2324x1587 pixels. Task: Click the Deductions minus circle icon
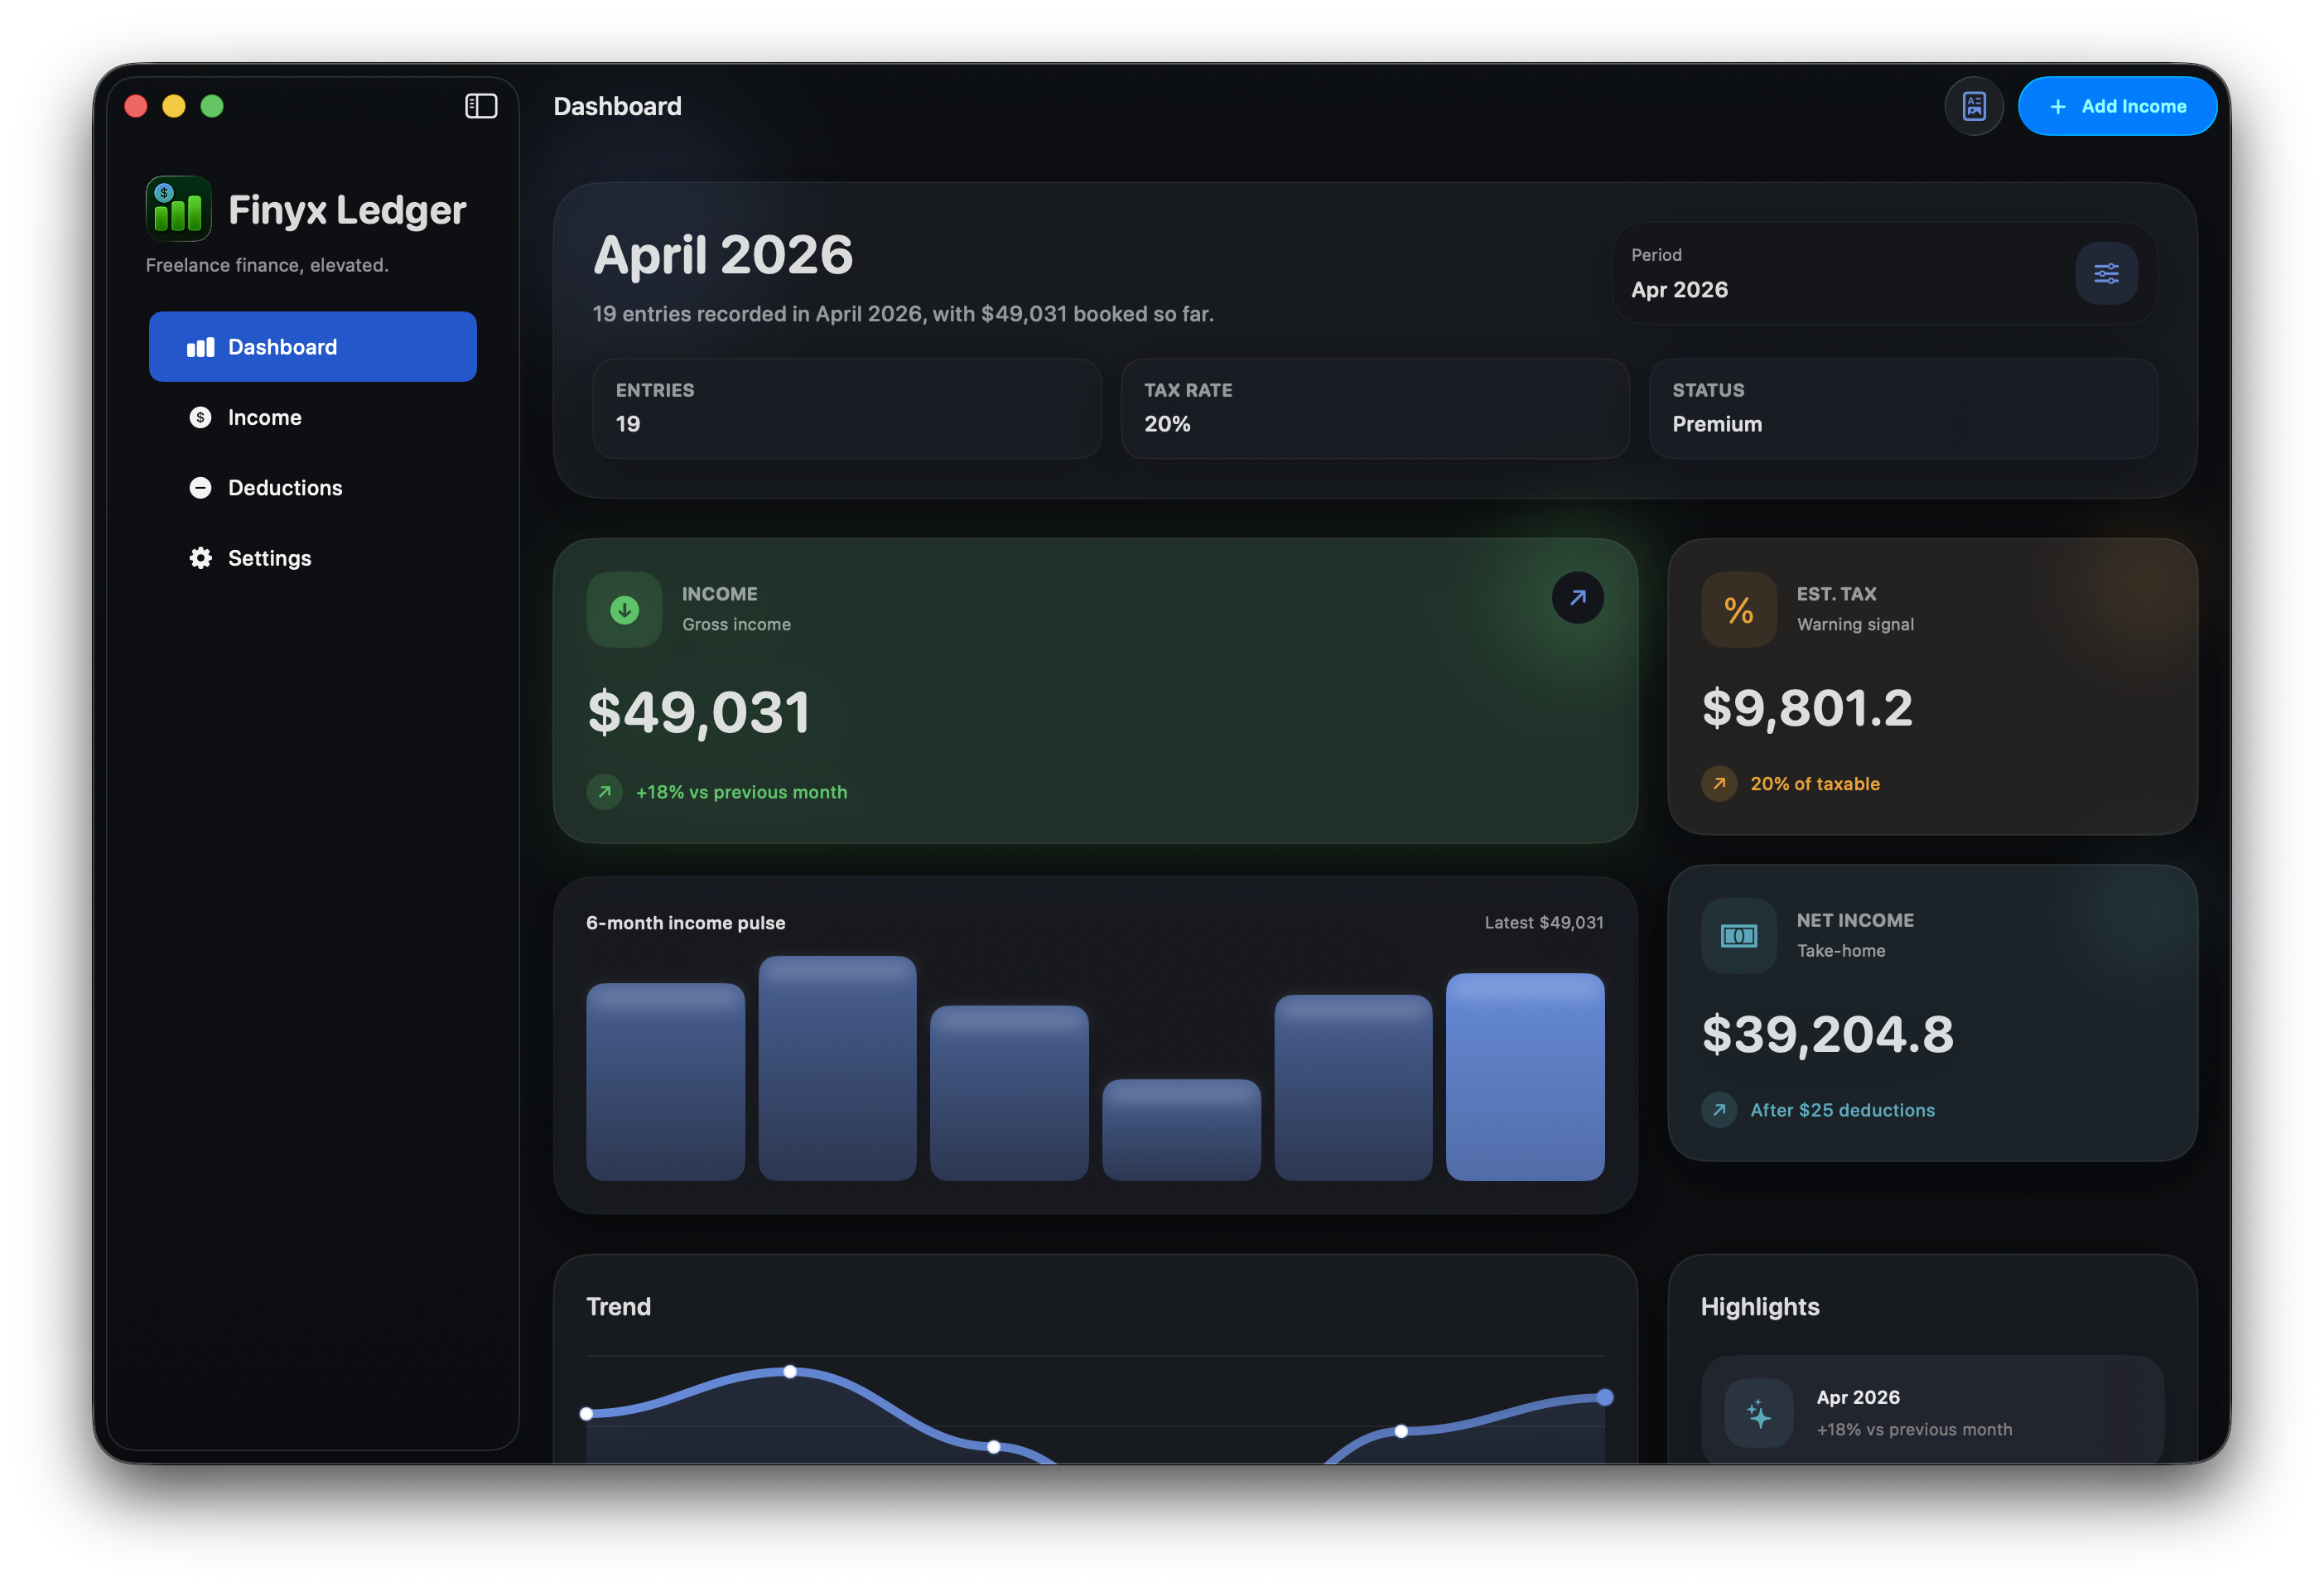pyautogui.click(x=200, y=488)
